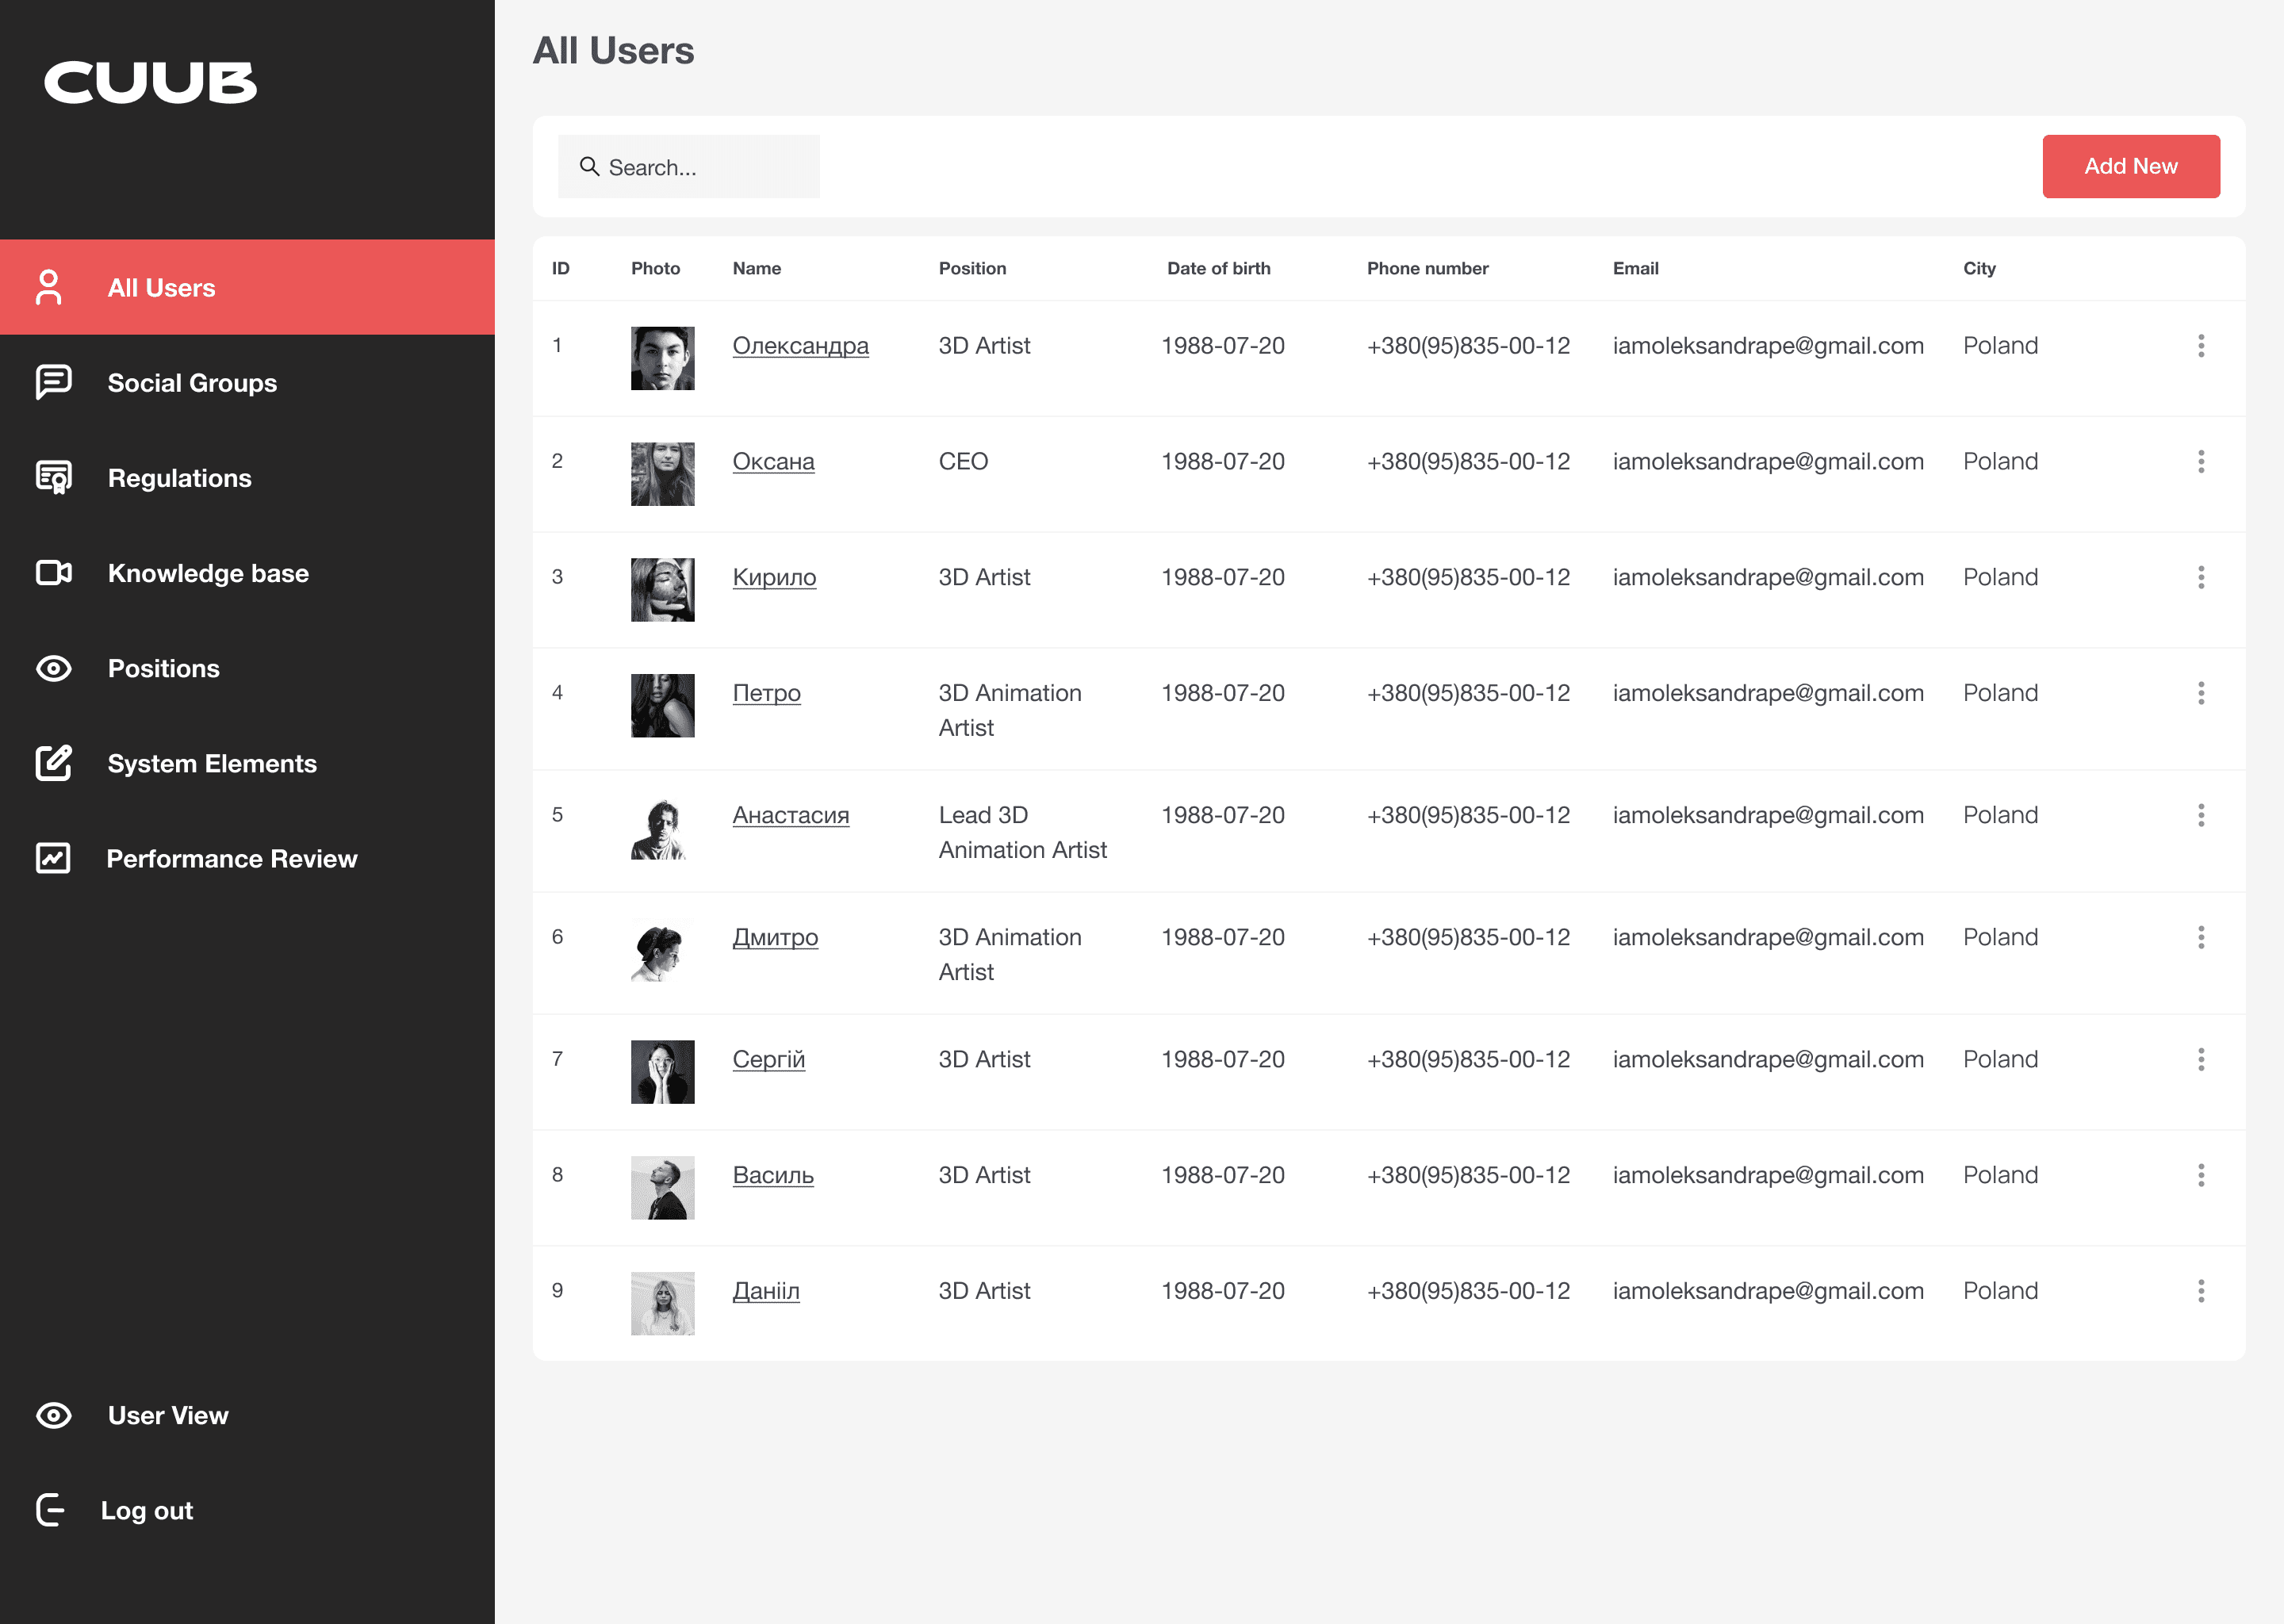This screenshot has width=2284, height=1624.
Task: Expand kebab menu for Даніїл row
Action: [x=2200, y=1291]
